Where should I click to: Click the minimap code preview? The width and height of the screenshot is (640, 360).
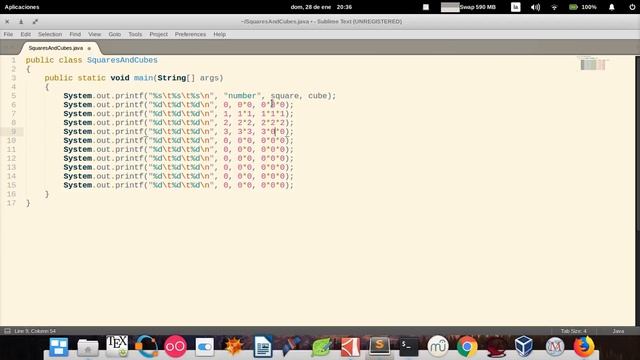593,64
